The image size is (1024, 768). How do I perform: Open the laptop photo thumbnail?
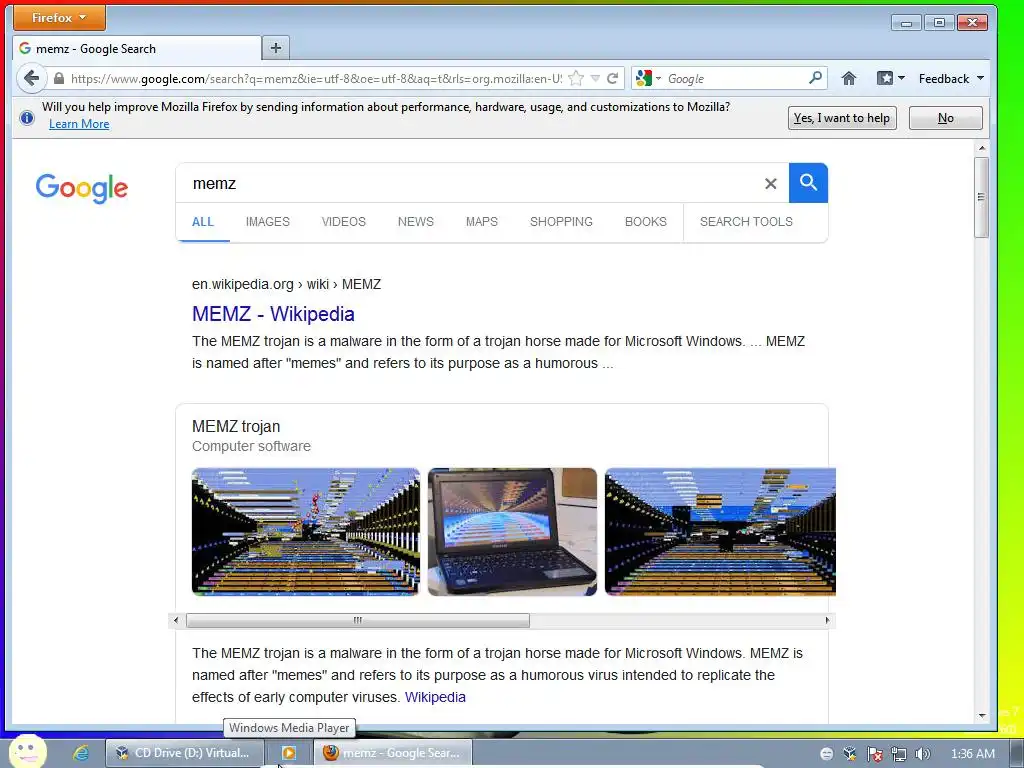pos(512,532)
